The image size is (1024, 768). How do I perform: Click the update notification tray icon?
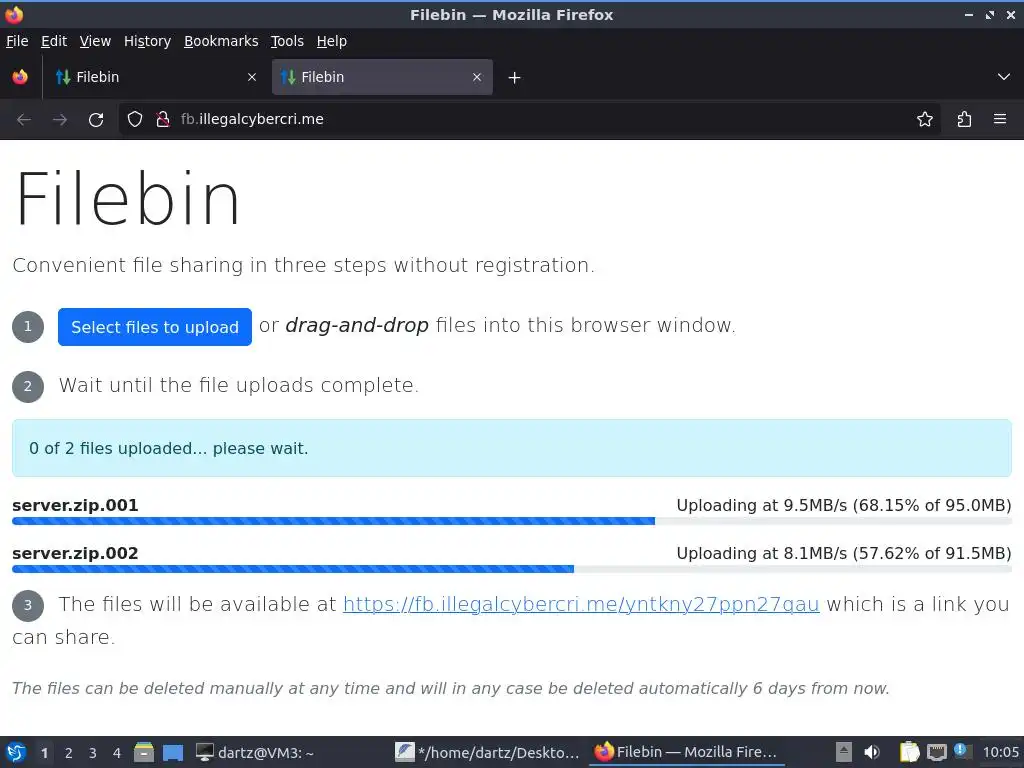click(x=961, y=750)
